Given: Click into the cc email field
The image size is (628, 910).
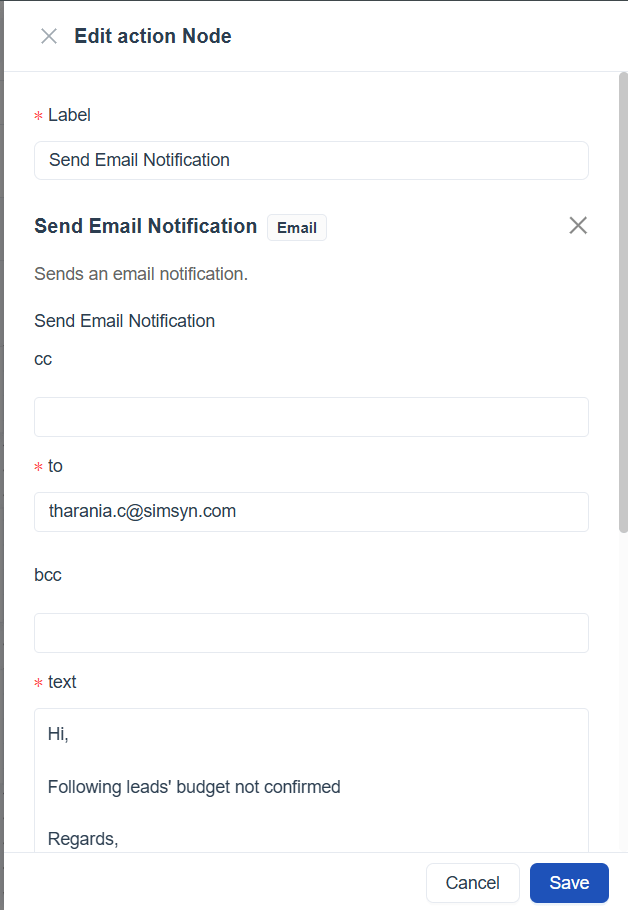Looking at the screenshot, I should tap(310, 417).
